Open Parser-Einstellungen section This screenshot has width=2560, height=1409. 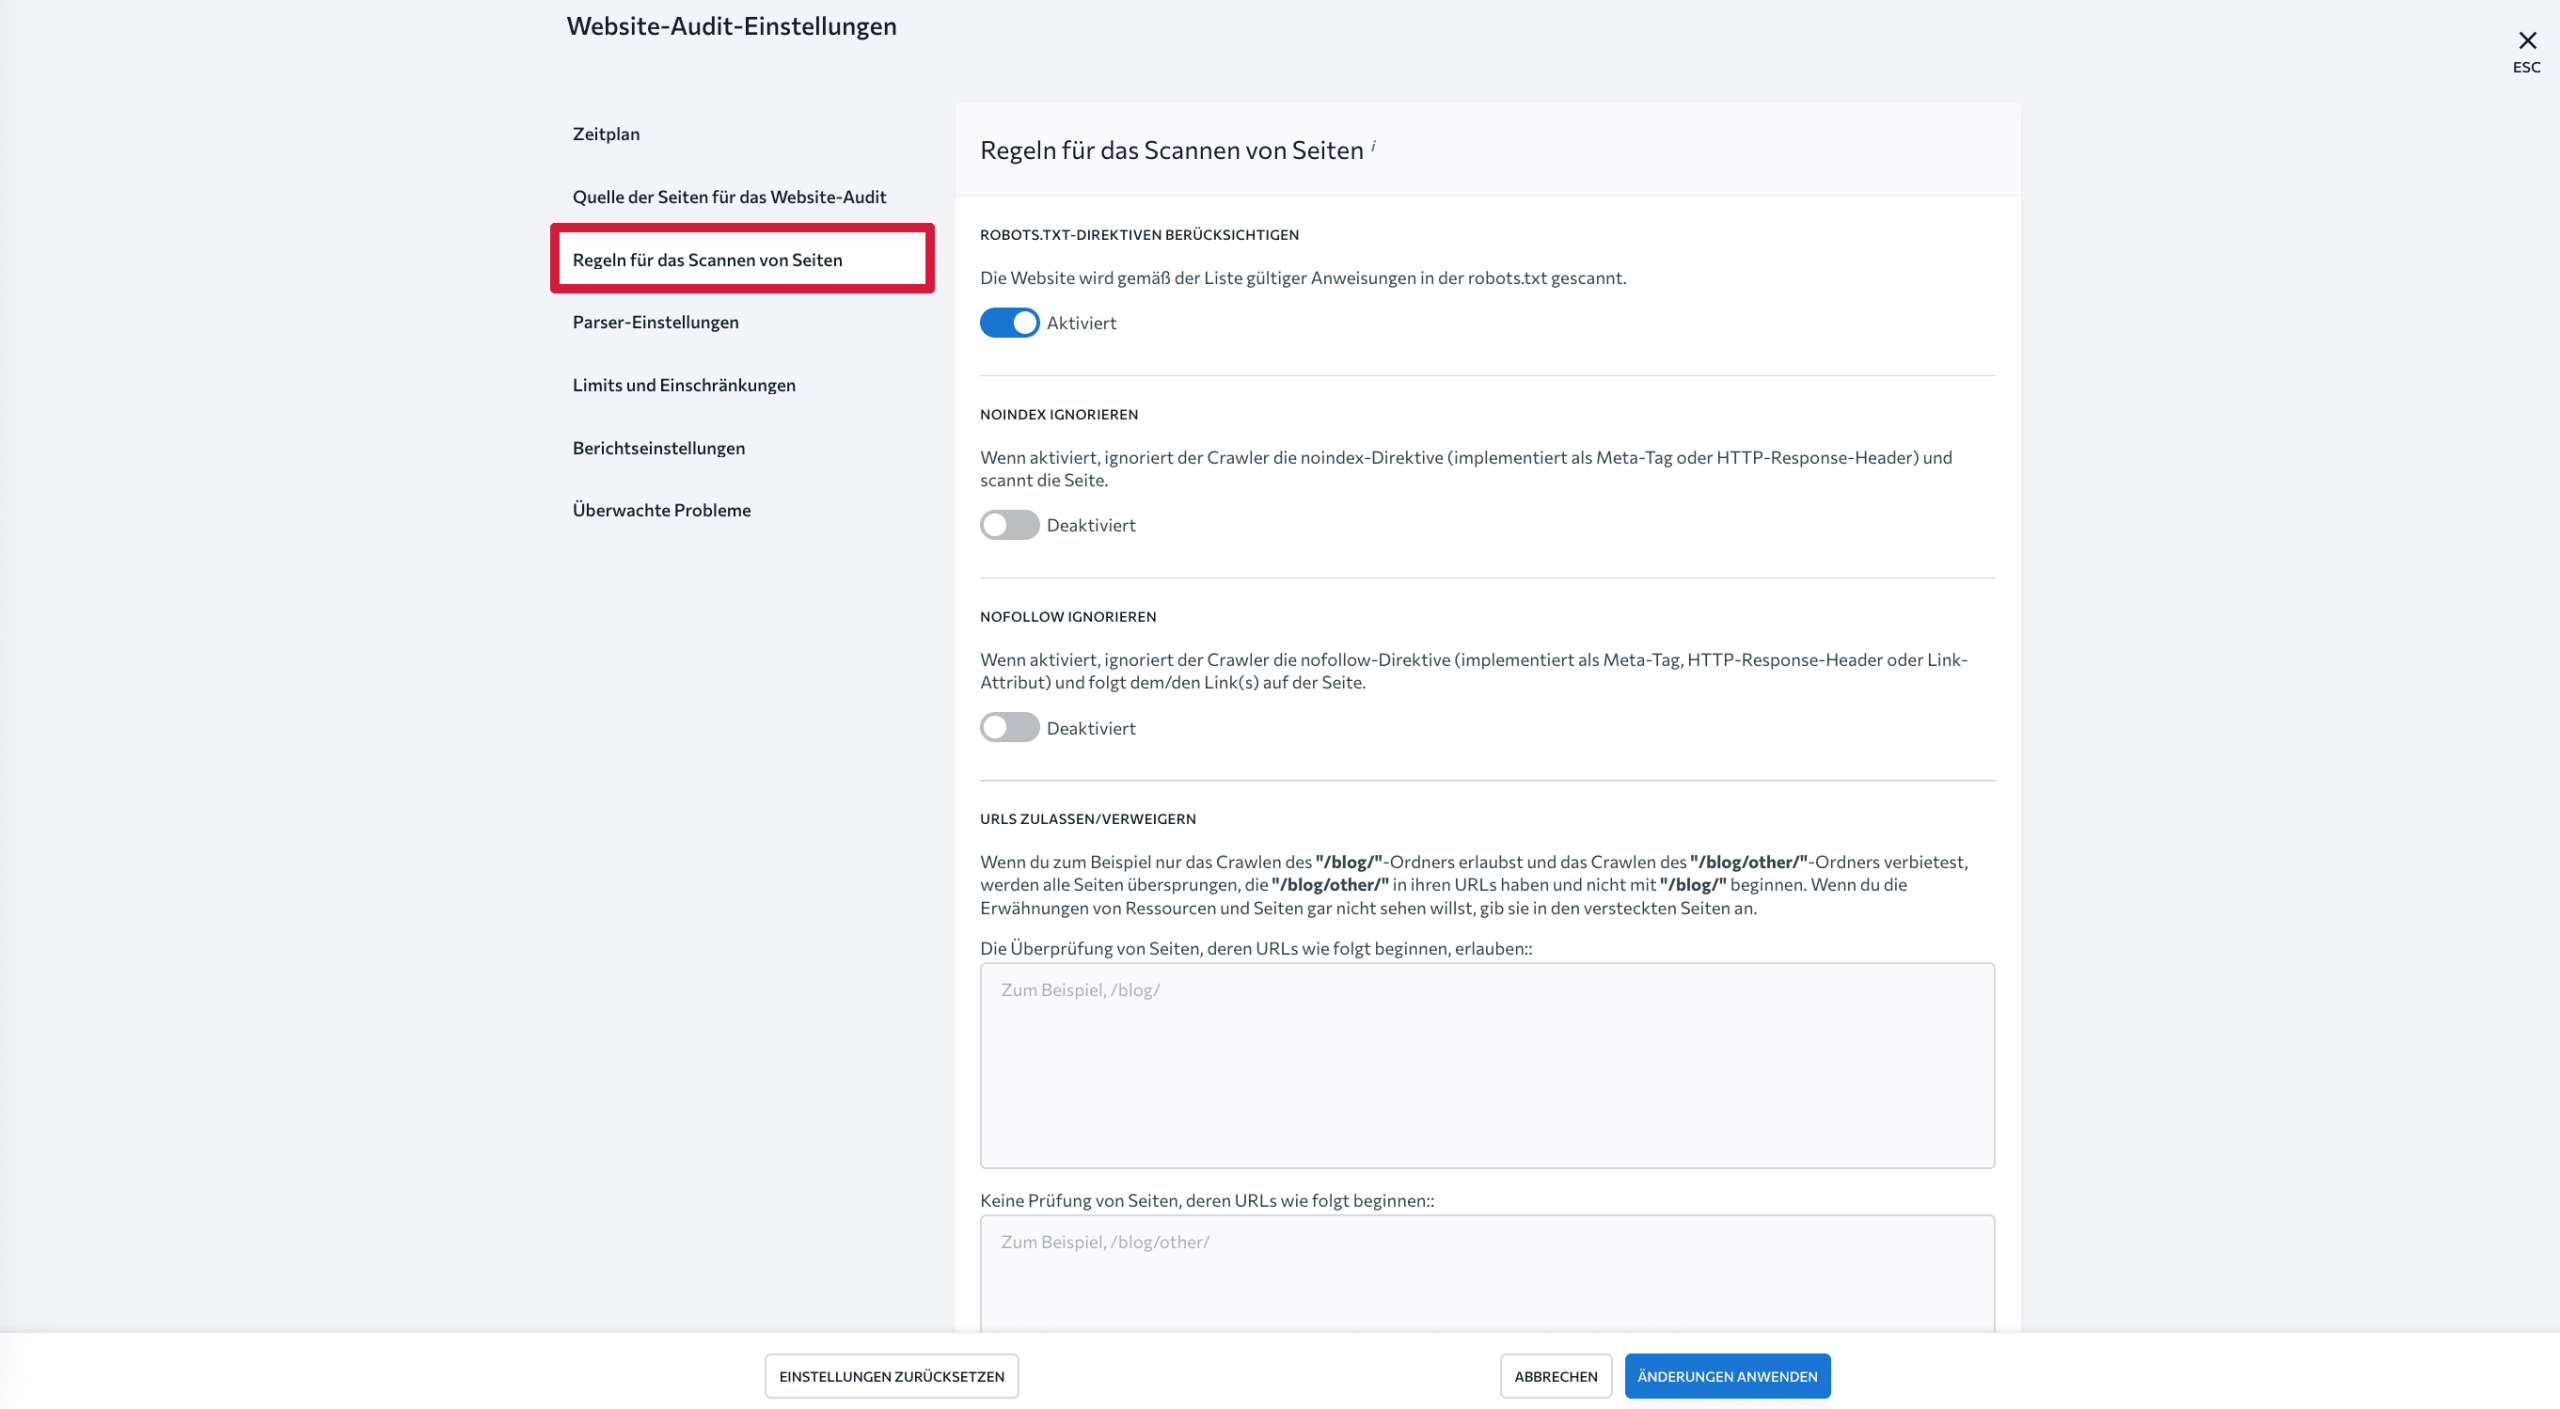click(655, 322)
